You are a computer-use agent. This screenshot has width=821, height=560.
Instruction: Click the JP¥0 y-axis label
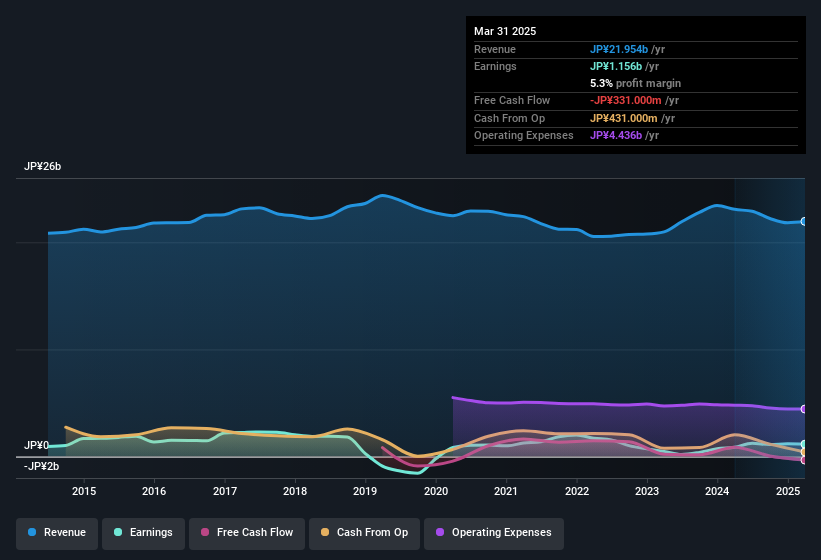click(x=36, y=445)
